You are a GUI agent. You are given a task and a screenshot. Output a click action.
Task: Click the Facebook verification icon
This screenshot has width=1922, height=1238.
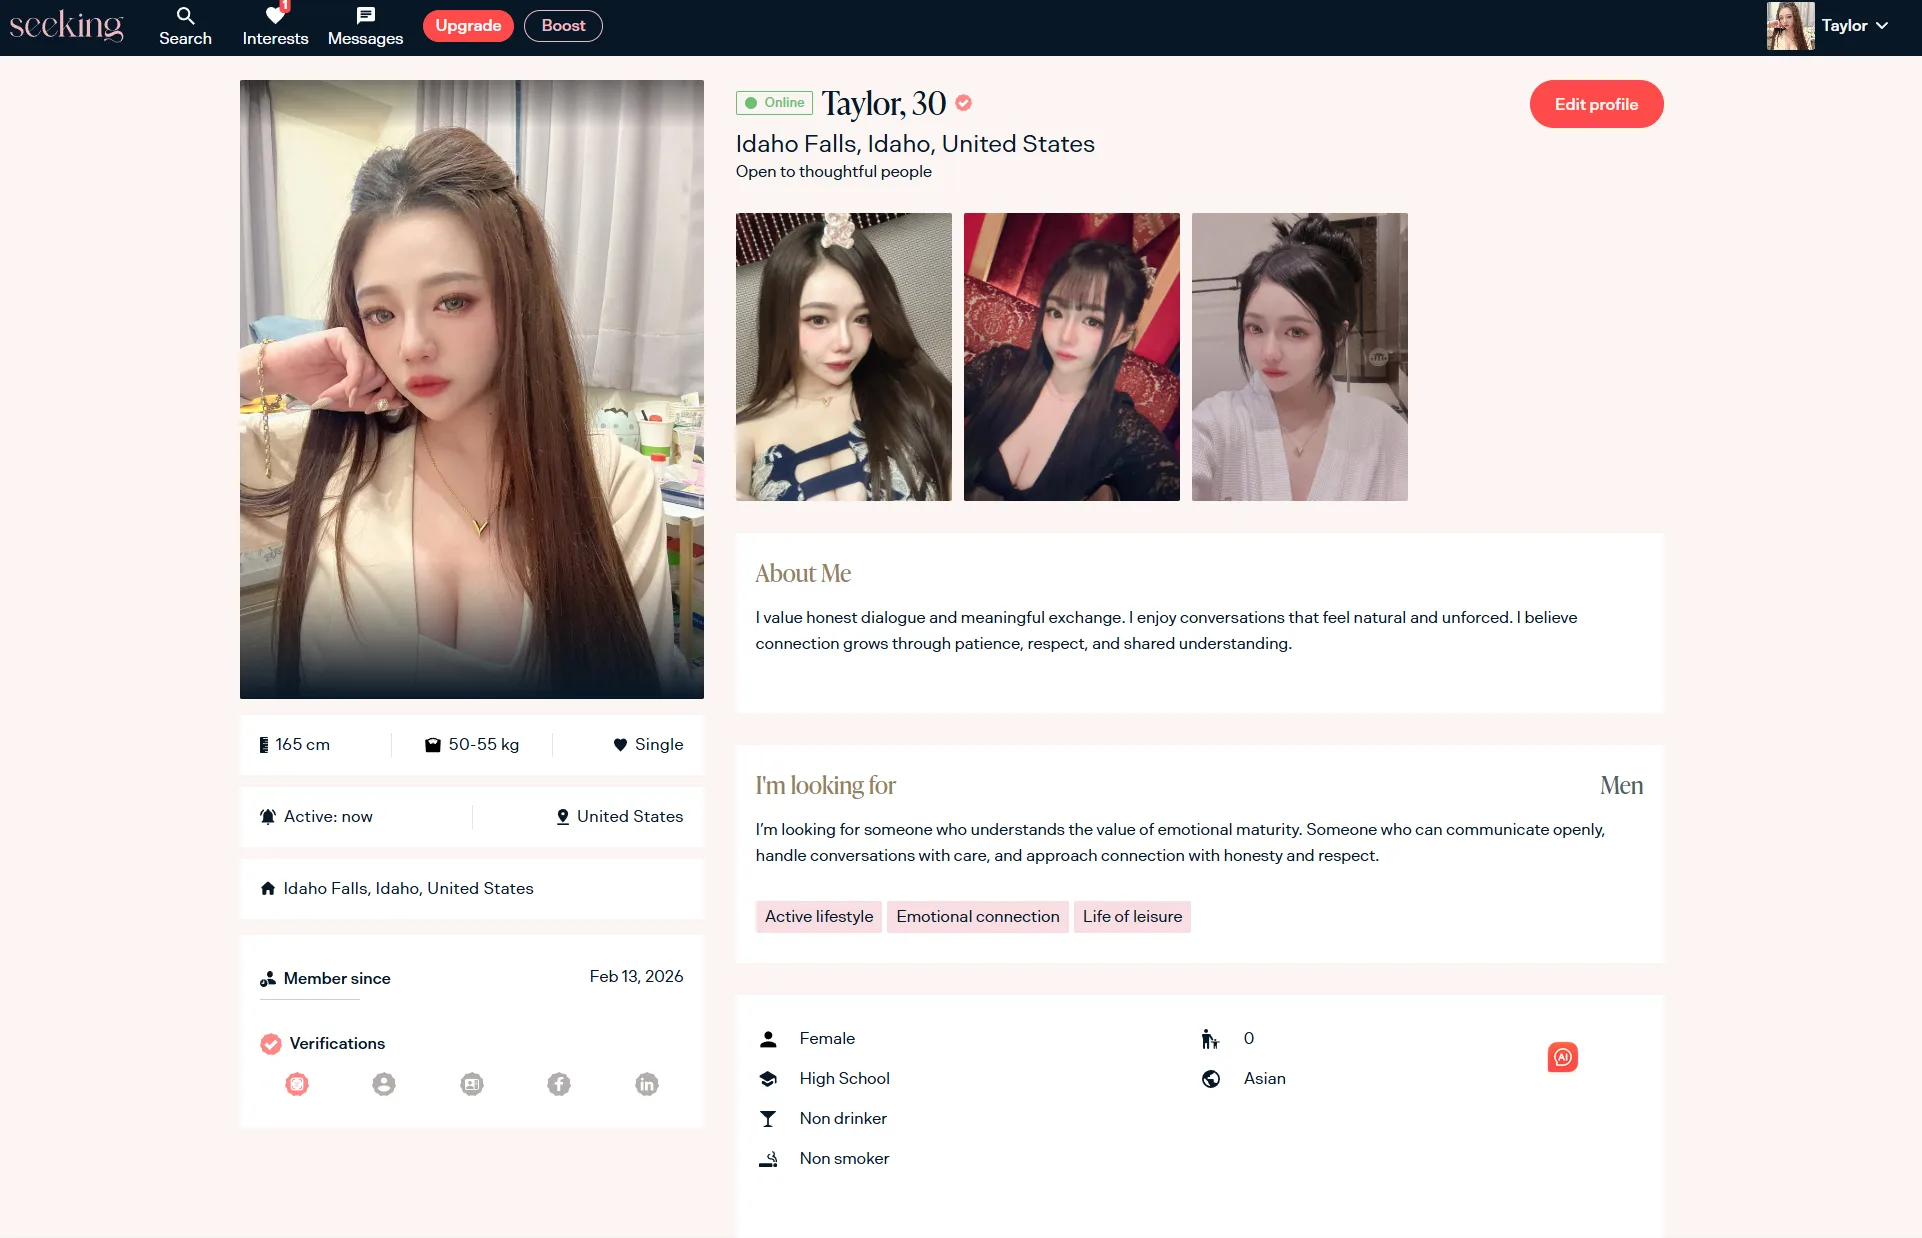click(x=559, y=1084)
